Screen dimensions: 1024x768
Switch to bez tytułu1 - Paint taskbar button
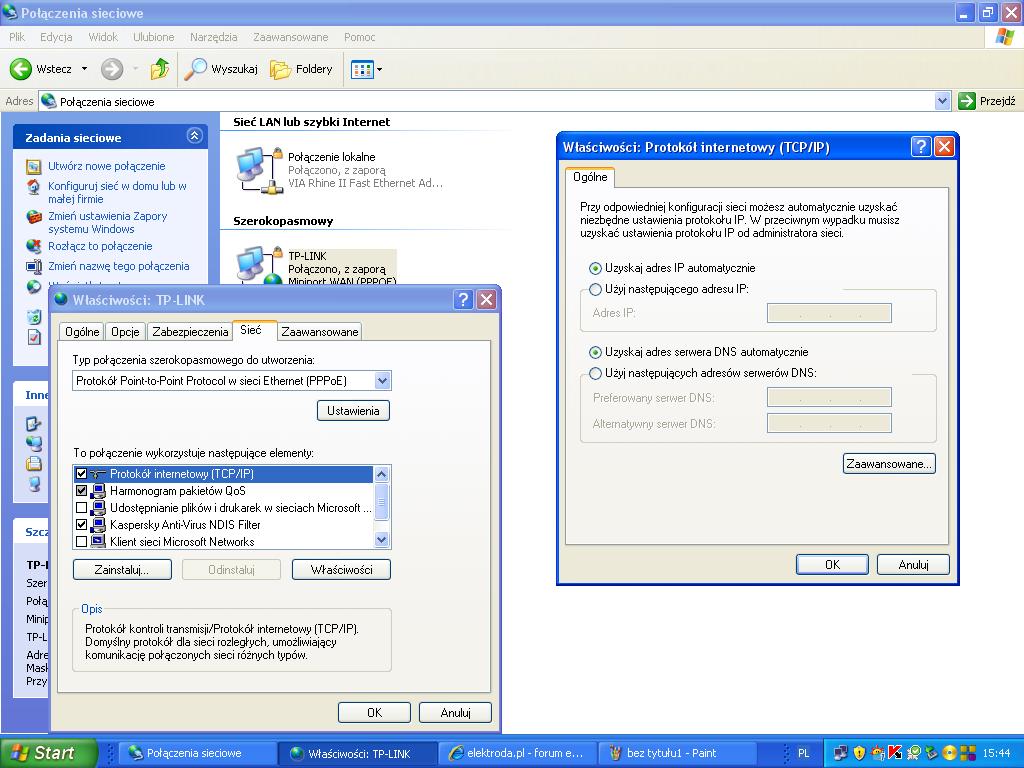pos(679,753)
